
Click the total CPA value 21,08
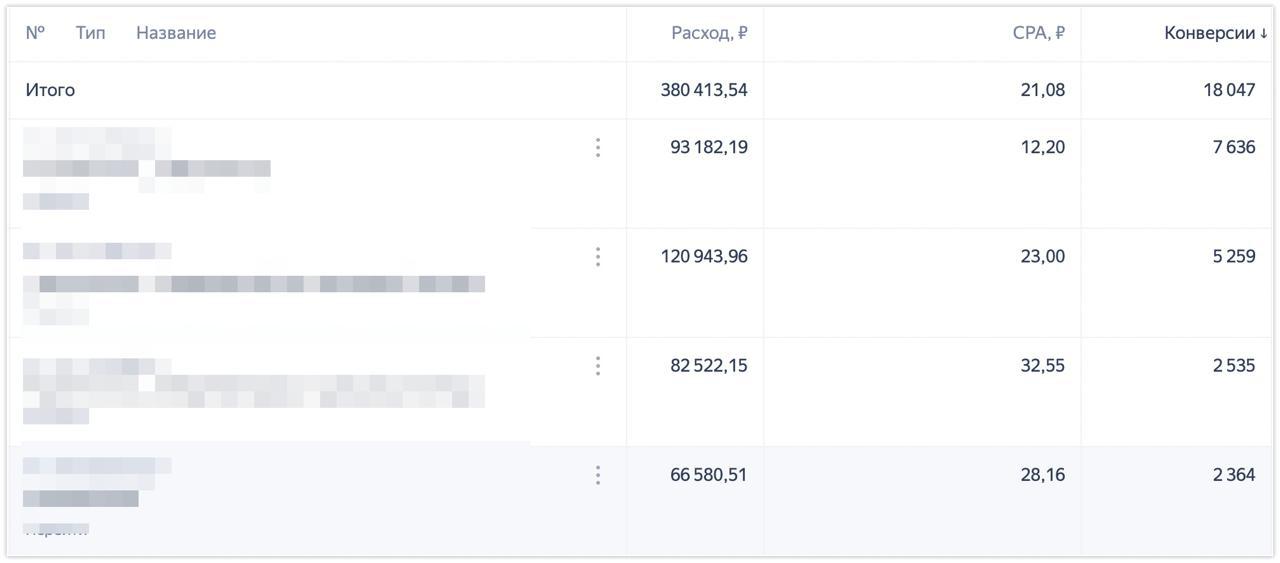1042,90
